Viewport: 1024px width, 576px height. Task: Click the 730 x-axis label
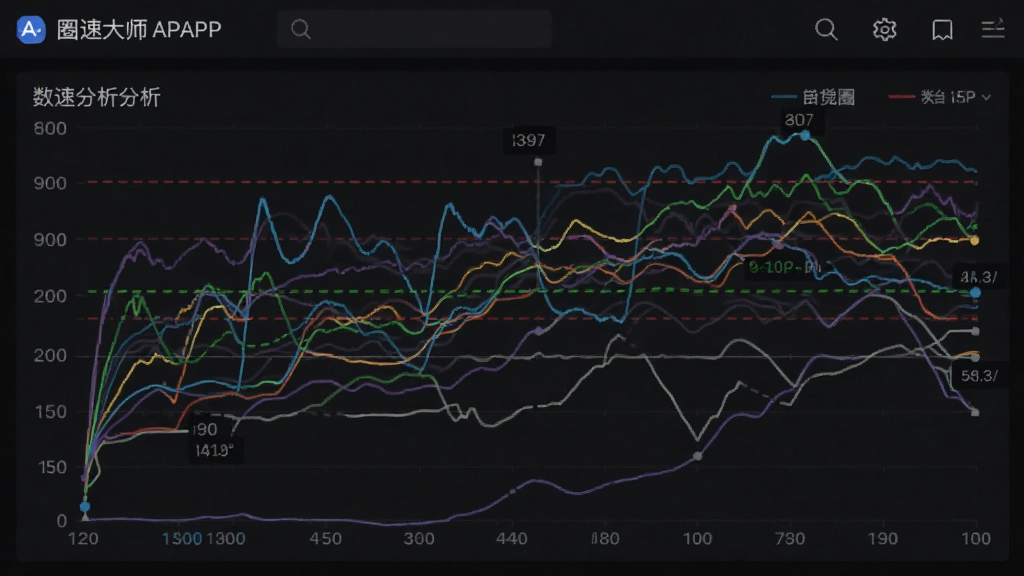coord(790,539)
